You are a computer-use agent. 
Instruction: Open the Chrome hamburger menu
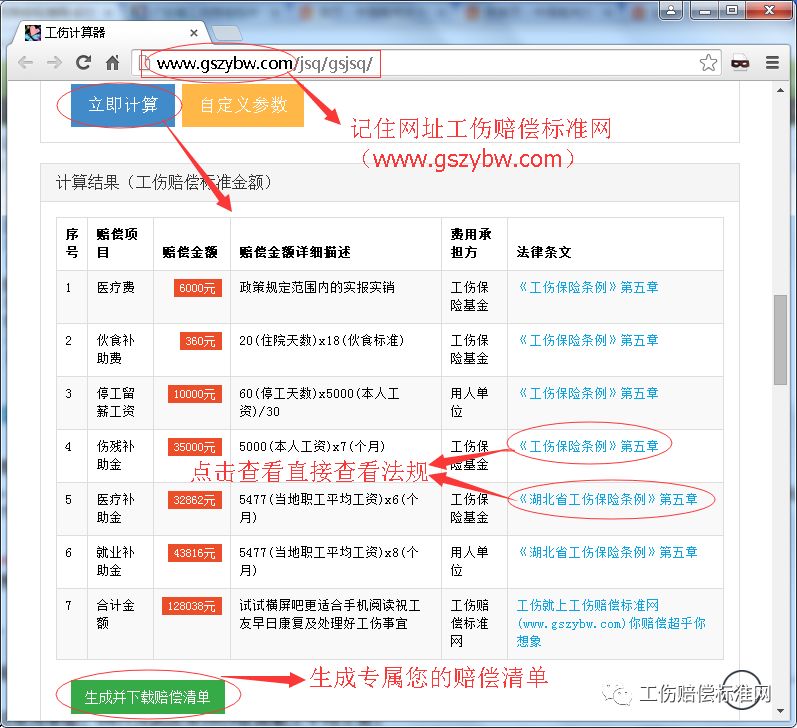773,63
